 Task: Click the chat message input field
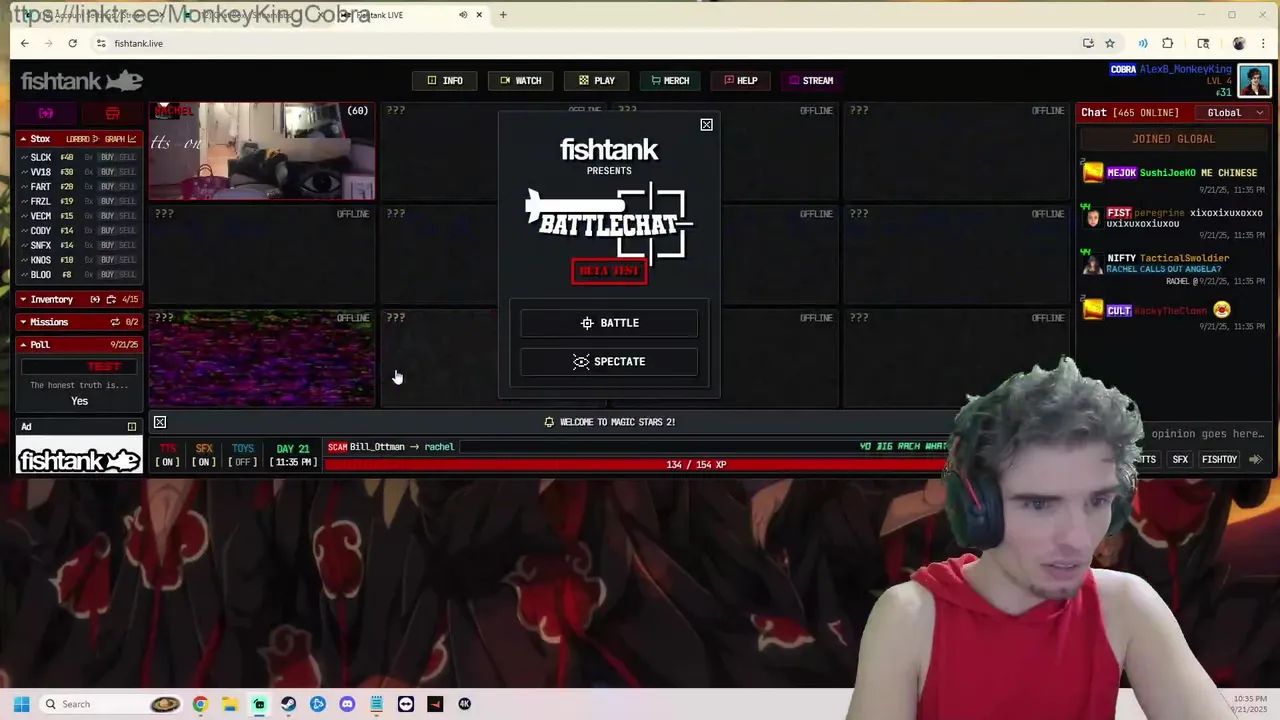point(1205,434)
